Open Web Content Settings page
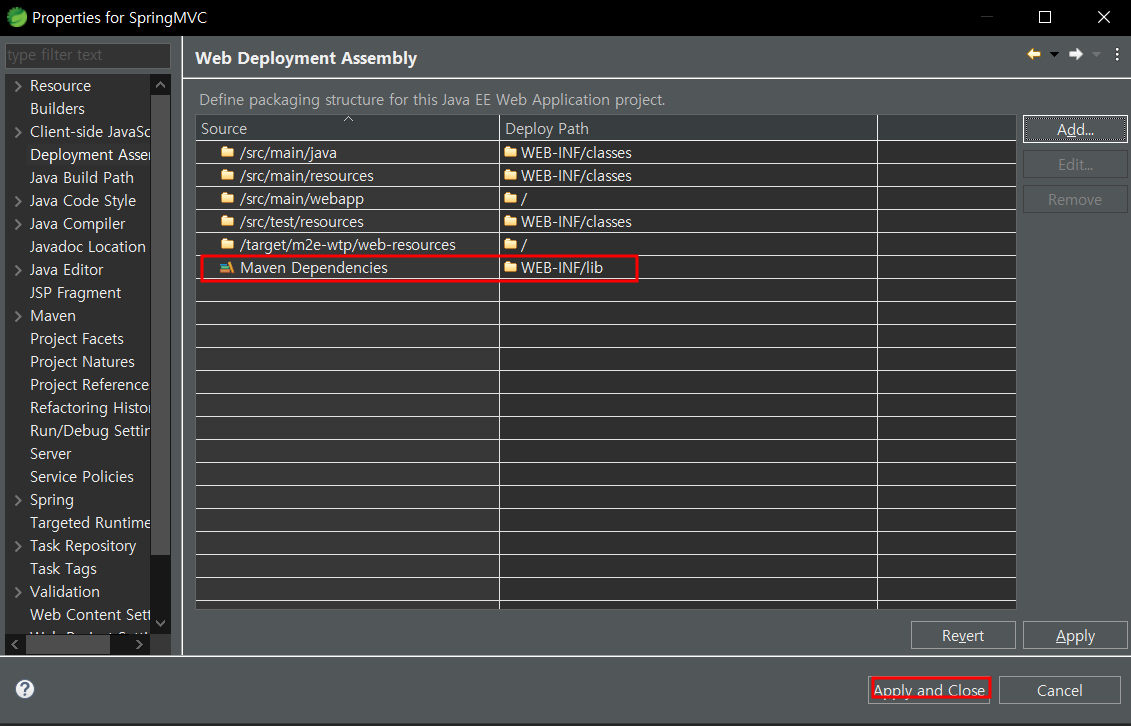The height and width of the screenshot is (726, 1131). (x=89, y=615)
